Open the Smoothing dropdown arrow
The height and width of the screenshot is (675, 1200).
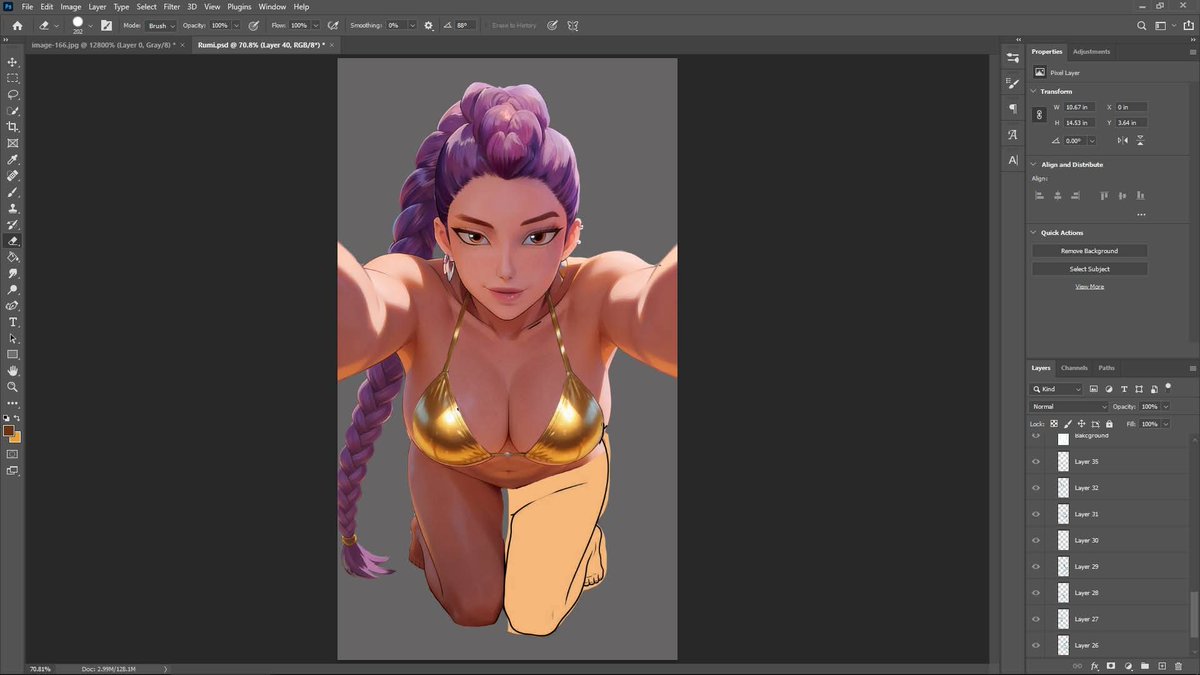412,25
